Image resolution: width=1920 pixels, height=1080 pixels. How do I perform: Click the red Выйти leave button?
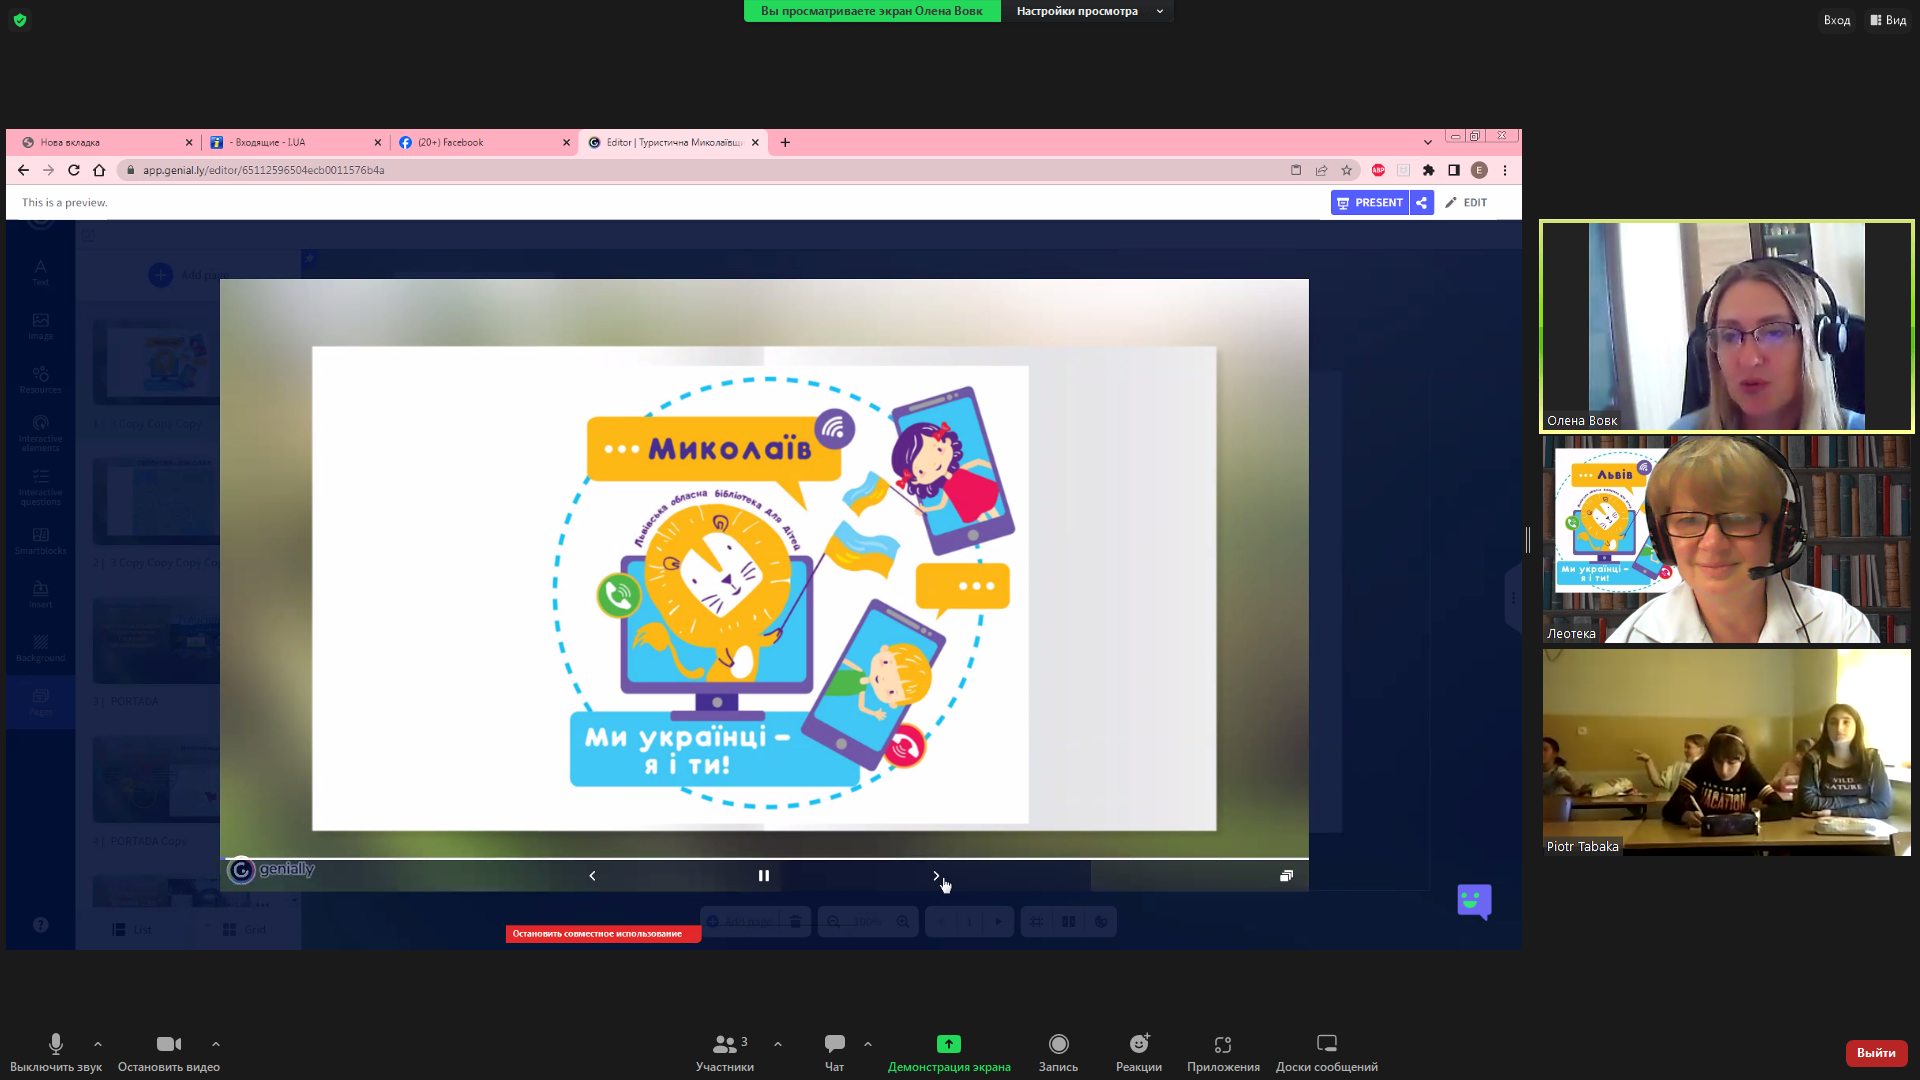pos(1875,1053)
